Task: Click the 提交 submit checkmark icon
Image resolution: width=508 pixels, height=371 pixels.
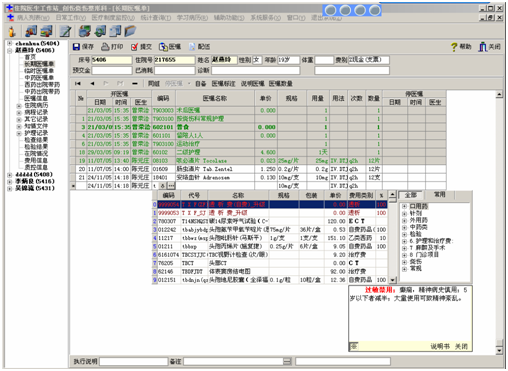Action: 134,47
